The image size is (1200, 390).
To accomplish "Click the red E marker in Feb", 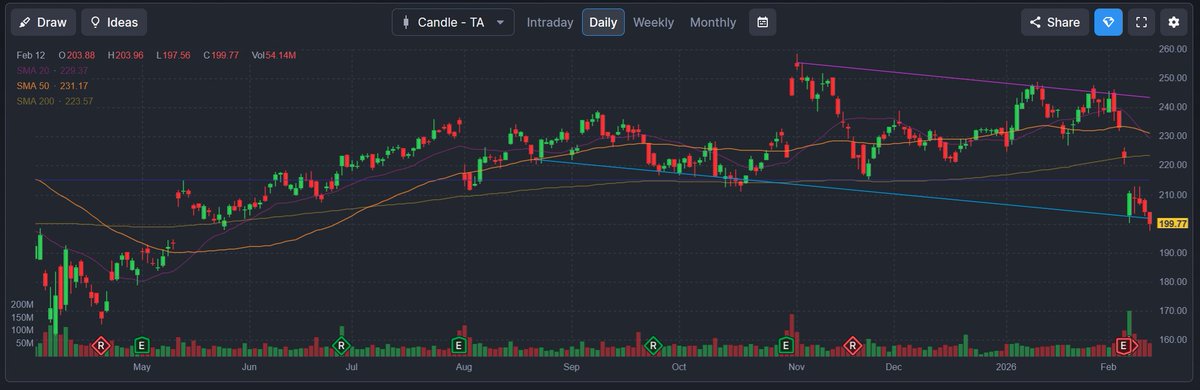I will click(1124, 345).
